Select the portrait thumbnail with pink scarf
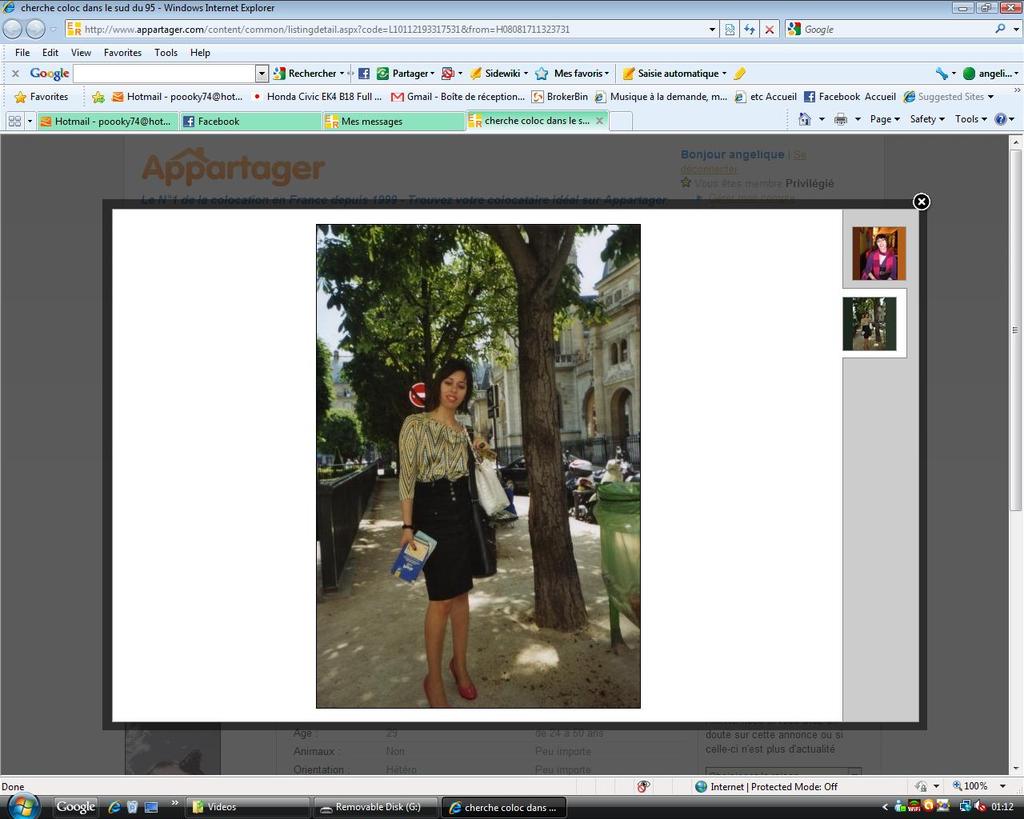The width and height of the screenshot is (1024, 819). pyautogui.click(x=878, y=253)
